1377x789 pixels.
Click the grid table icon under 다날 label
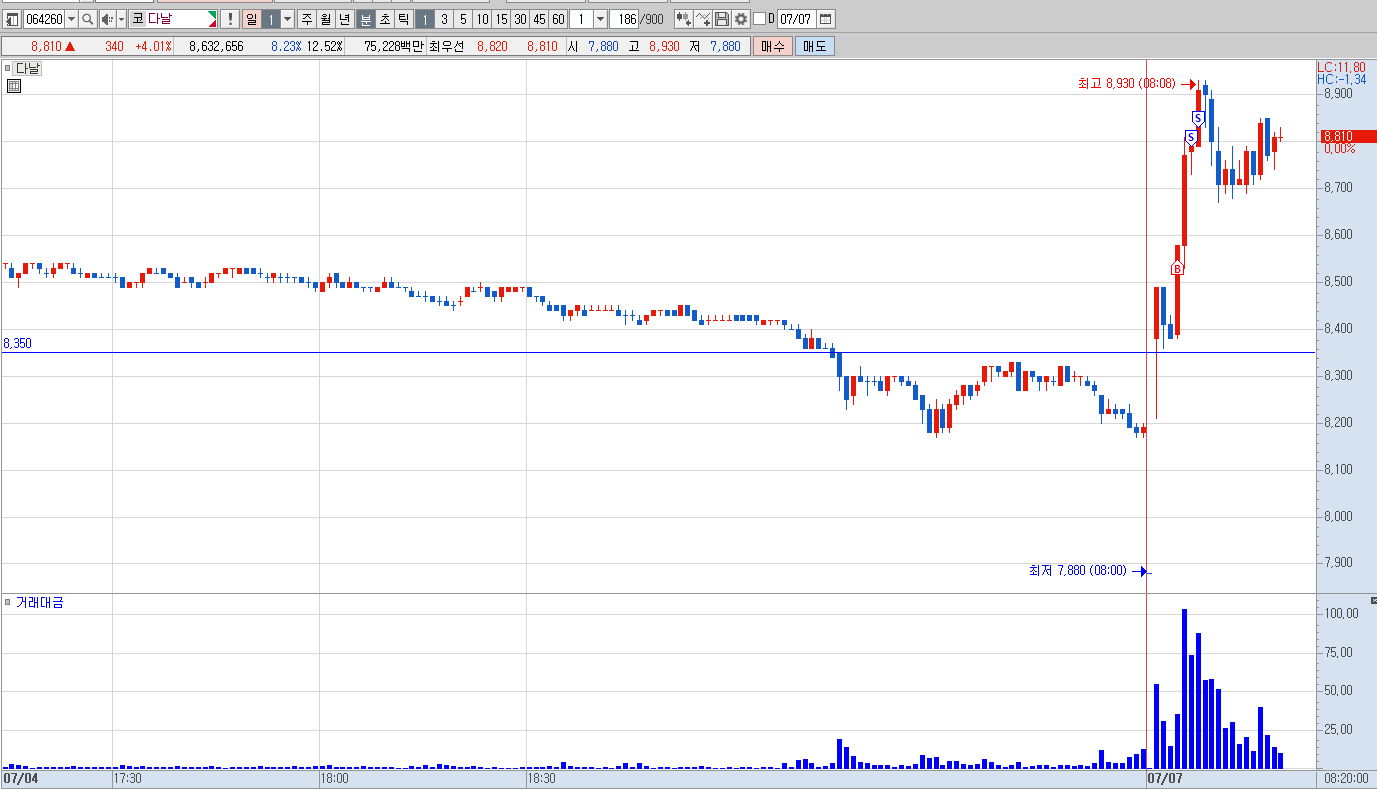pyautogui.click(x=14, y=86)
